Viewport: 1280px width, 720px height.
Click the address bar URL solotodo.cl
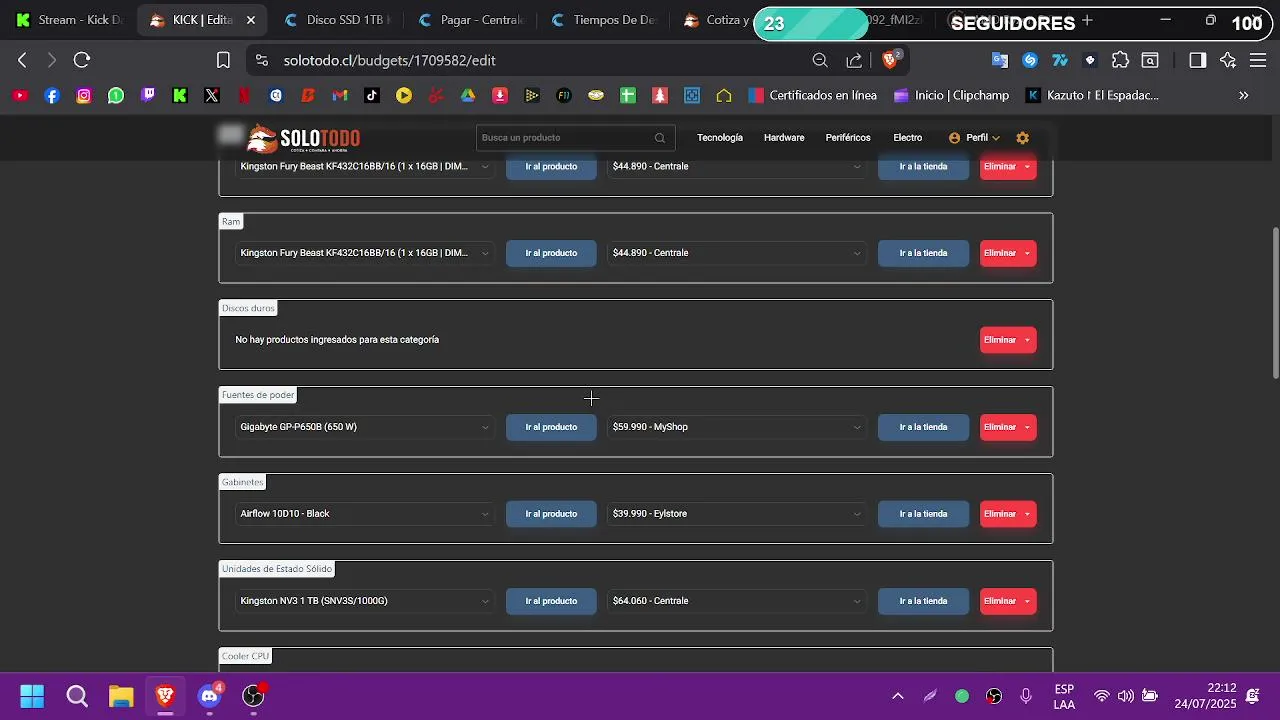[389, 60]
